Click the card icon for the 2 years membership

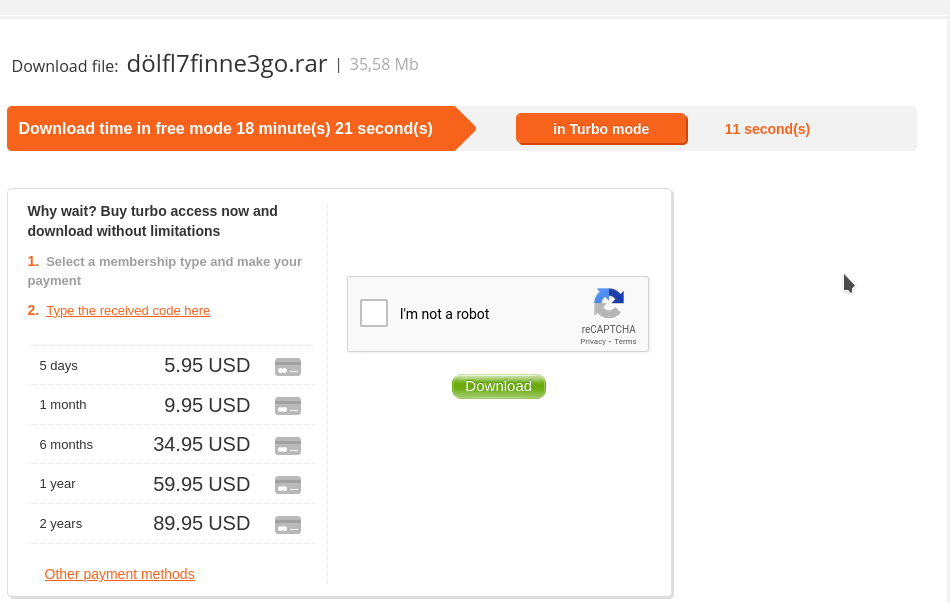288,524
